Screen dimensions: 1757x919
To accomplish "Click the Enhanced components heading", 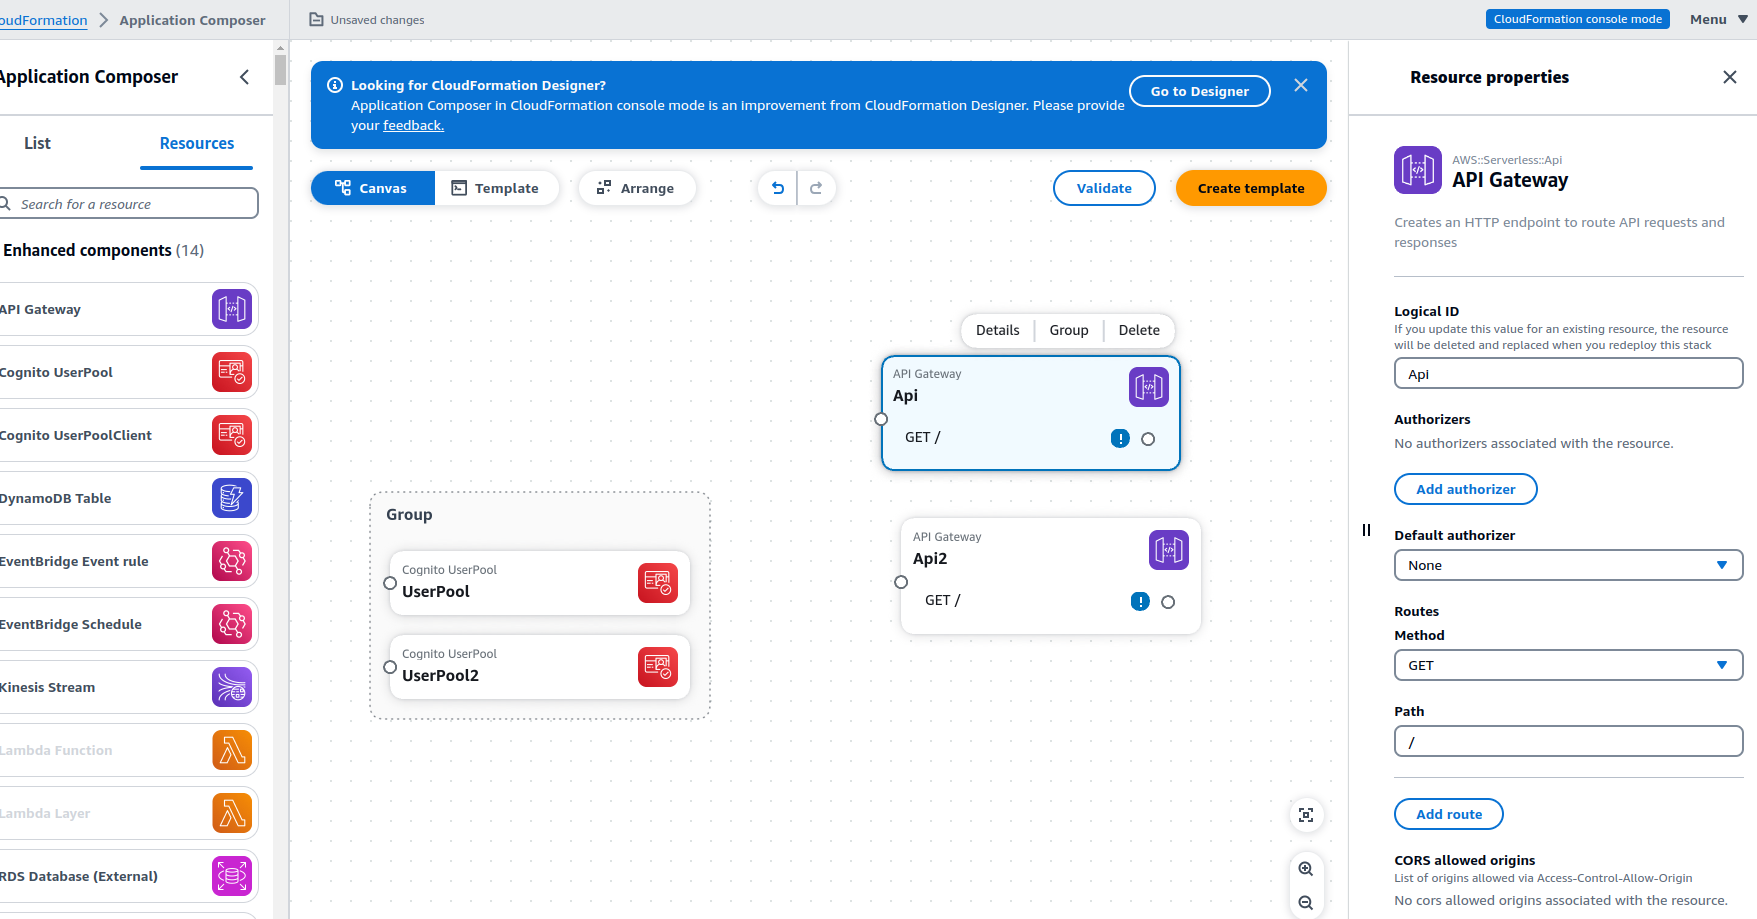I will tap(102, 250).
